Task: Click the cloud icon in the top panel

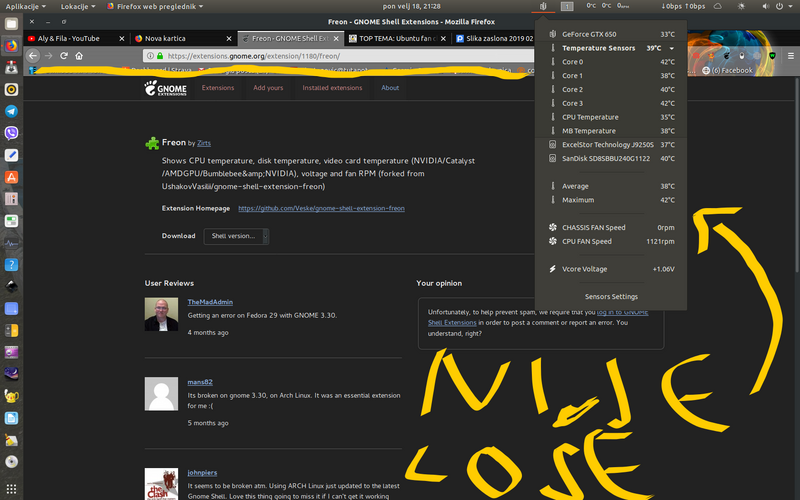Action: (717, 6)
